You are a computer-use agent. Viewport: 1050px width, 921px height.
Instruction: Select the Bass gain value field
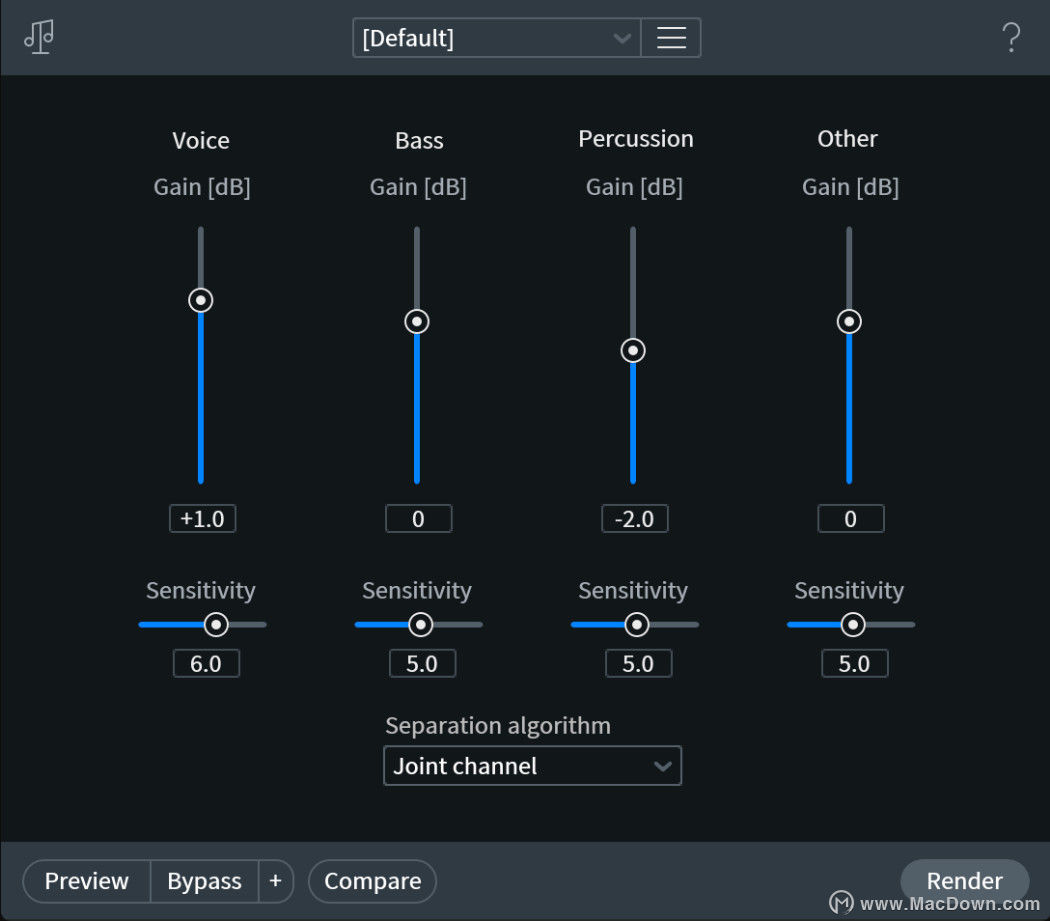click(419, 518)
